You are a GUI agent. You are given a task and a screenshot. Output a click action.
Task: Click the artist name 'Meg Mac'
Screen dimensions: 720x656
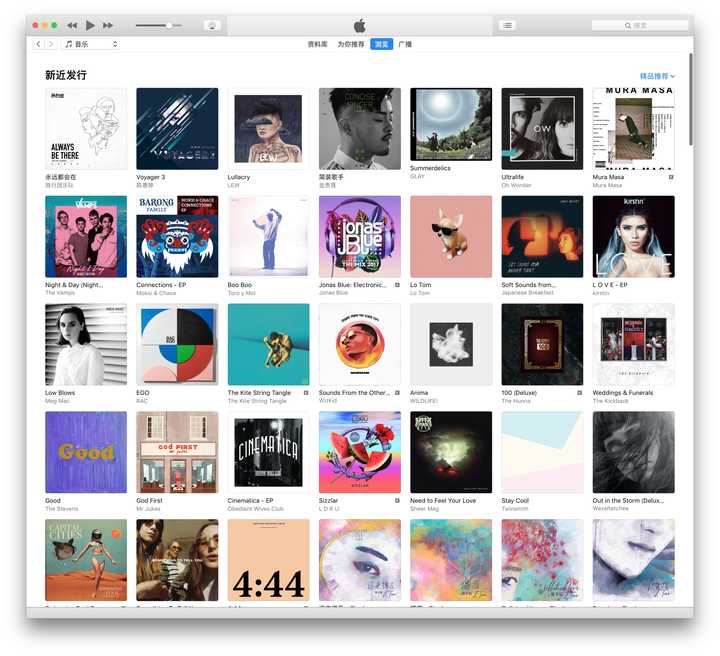[57, 401]
